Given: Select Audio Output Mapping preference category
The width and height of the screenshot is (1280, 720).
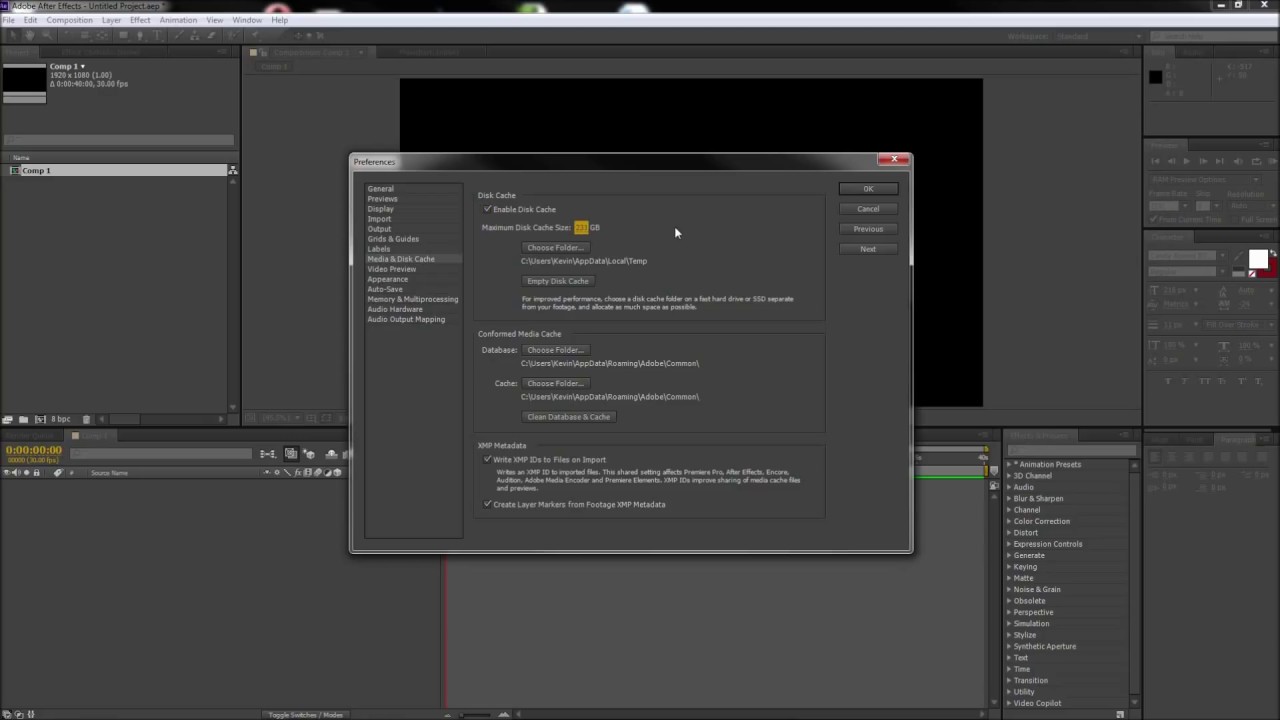Looking at the screenshot, I should (406, 319).
